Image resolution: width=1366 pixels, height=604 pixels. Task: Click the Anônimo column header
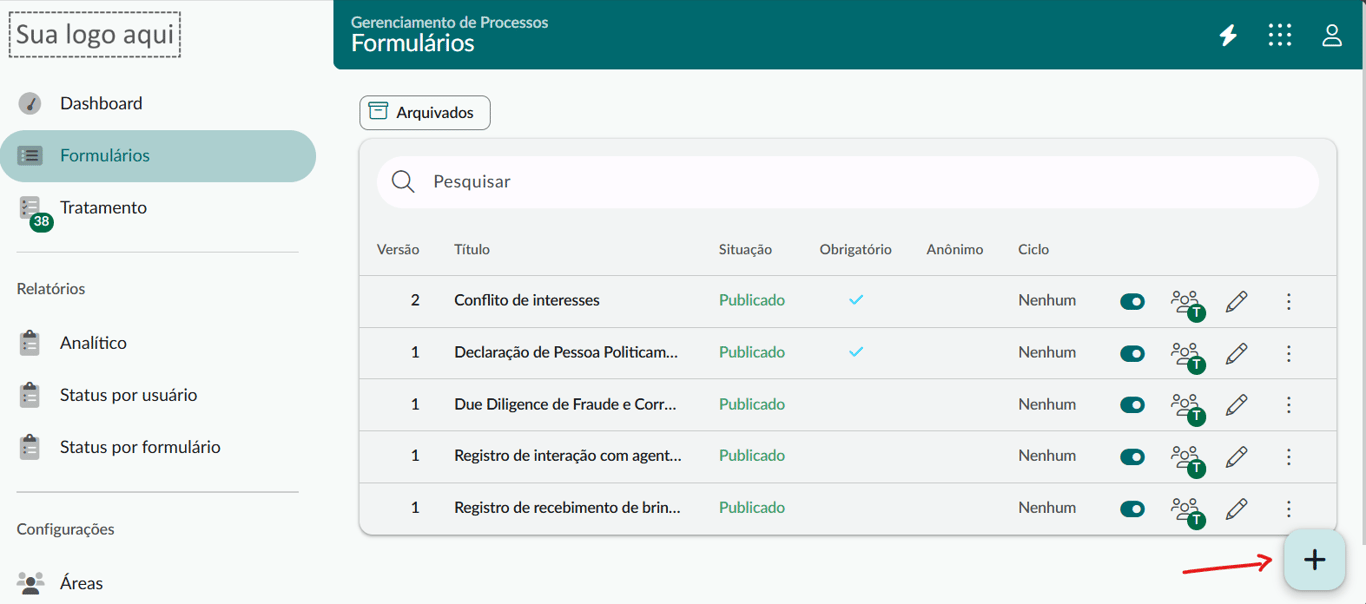coord(955,250)
